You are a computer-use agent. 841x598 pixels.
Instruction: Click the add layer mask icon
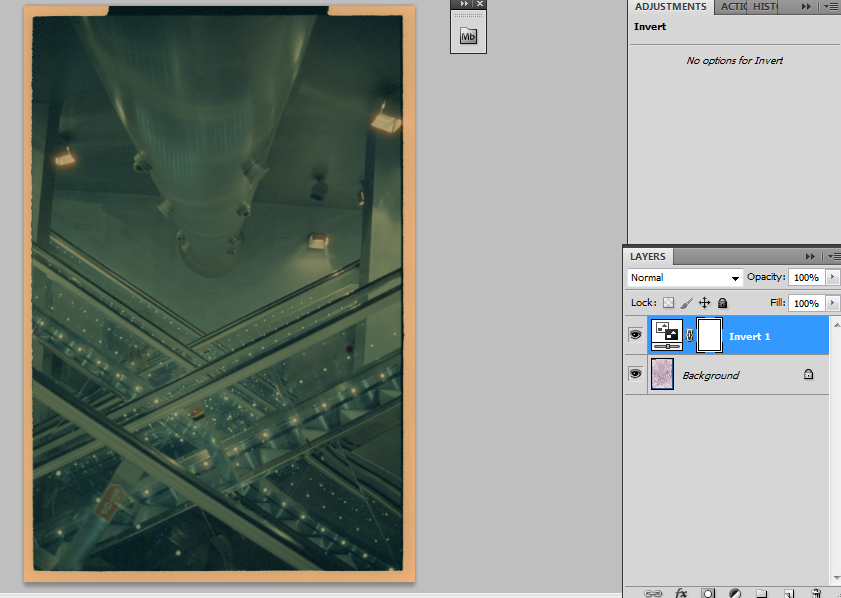point(707,593)
